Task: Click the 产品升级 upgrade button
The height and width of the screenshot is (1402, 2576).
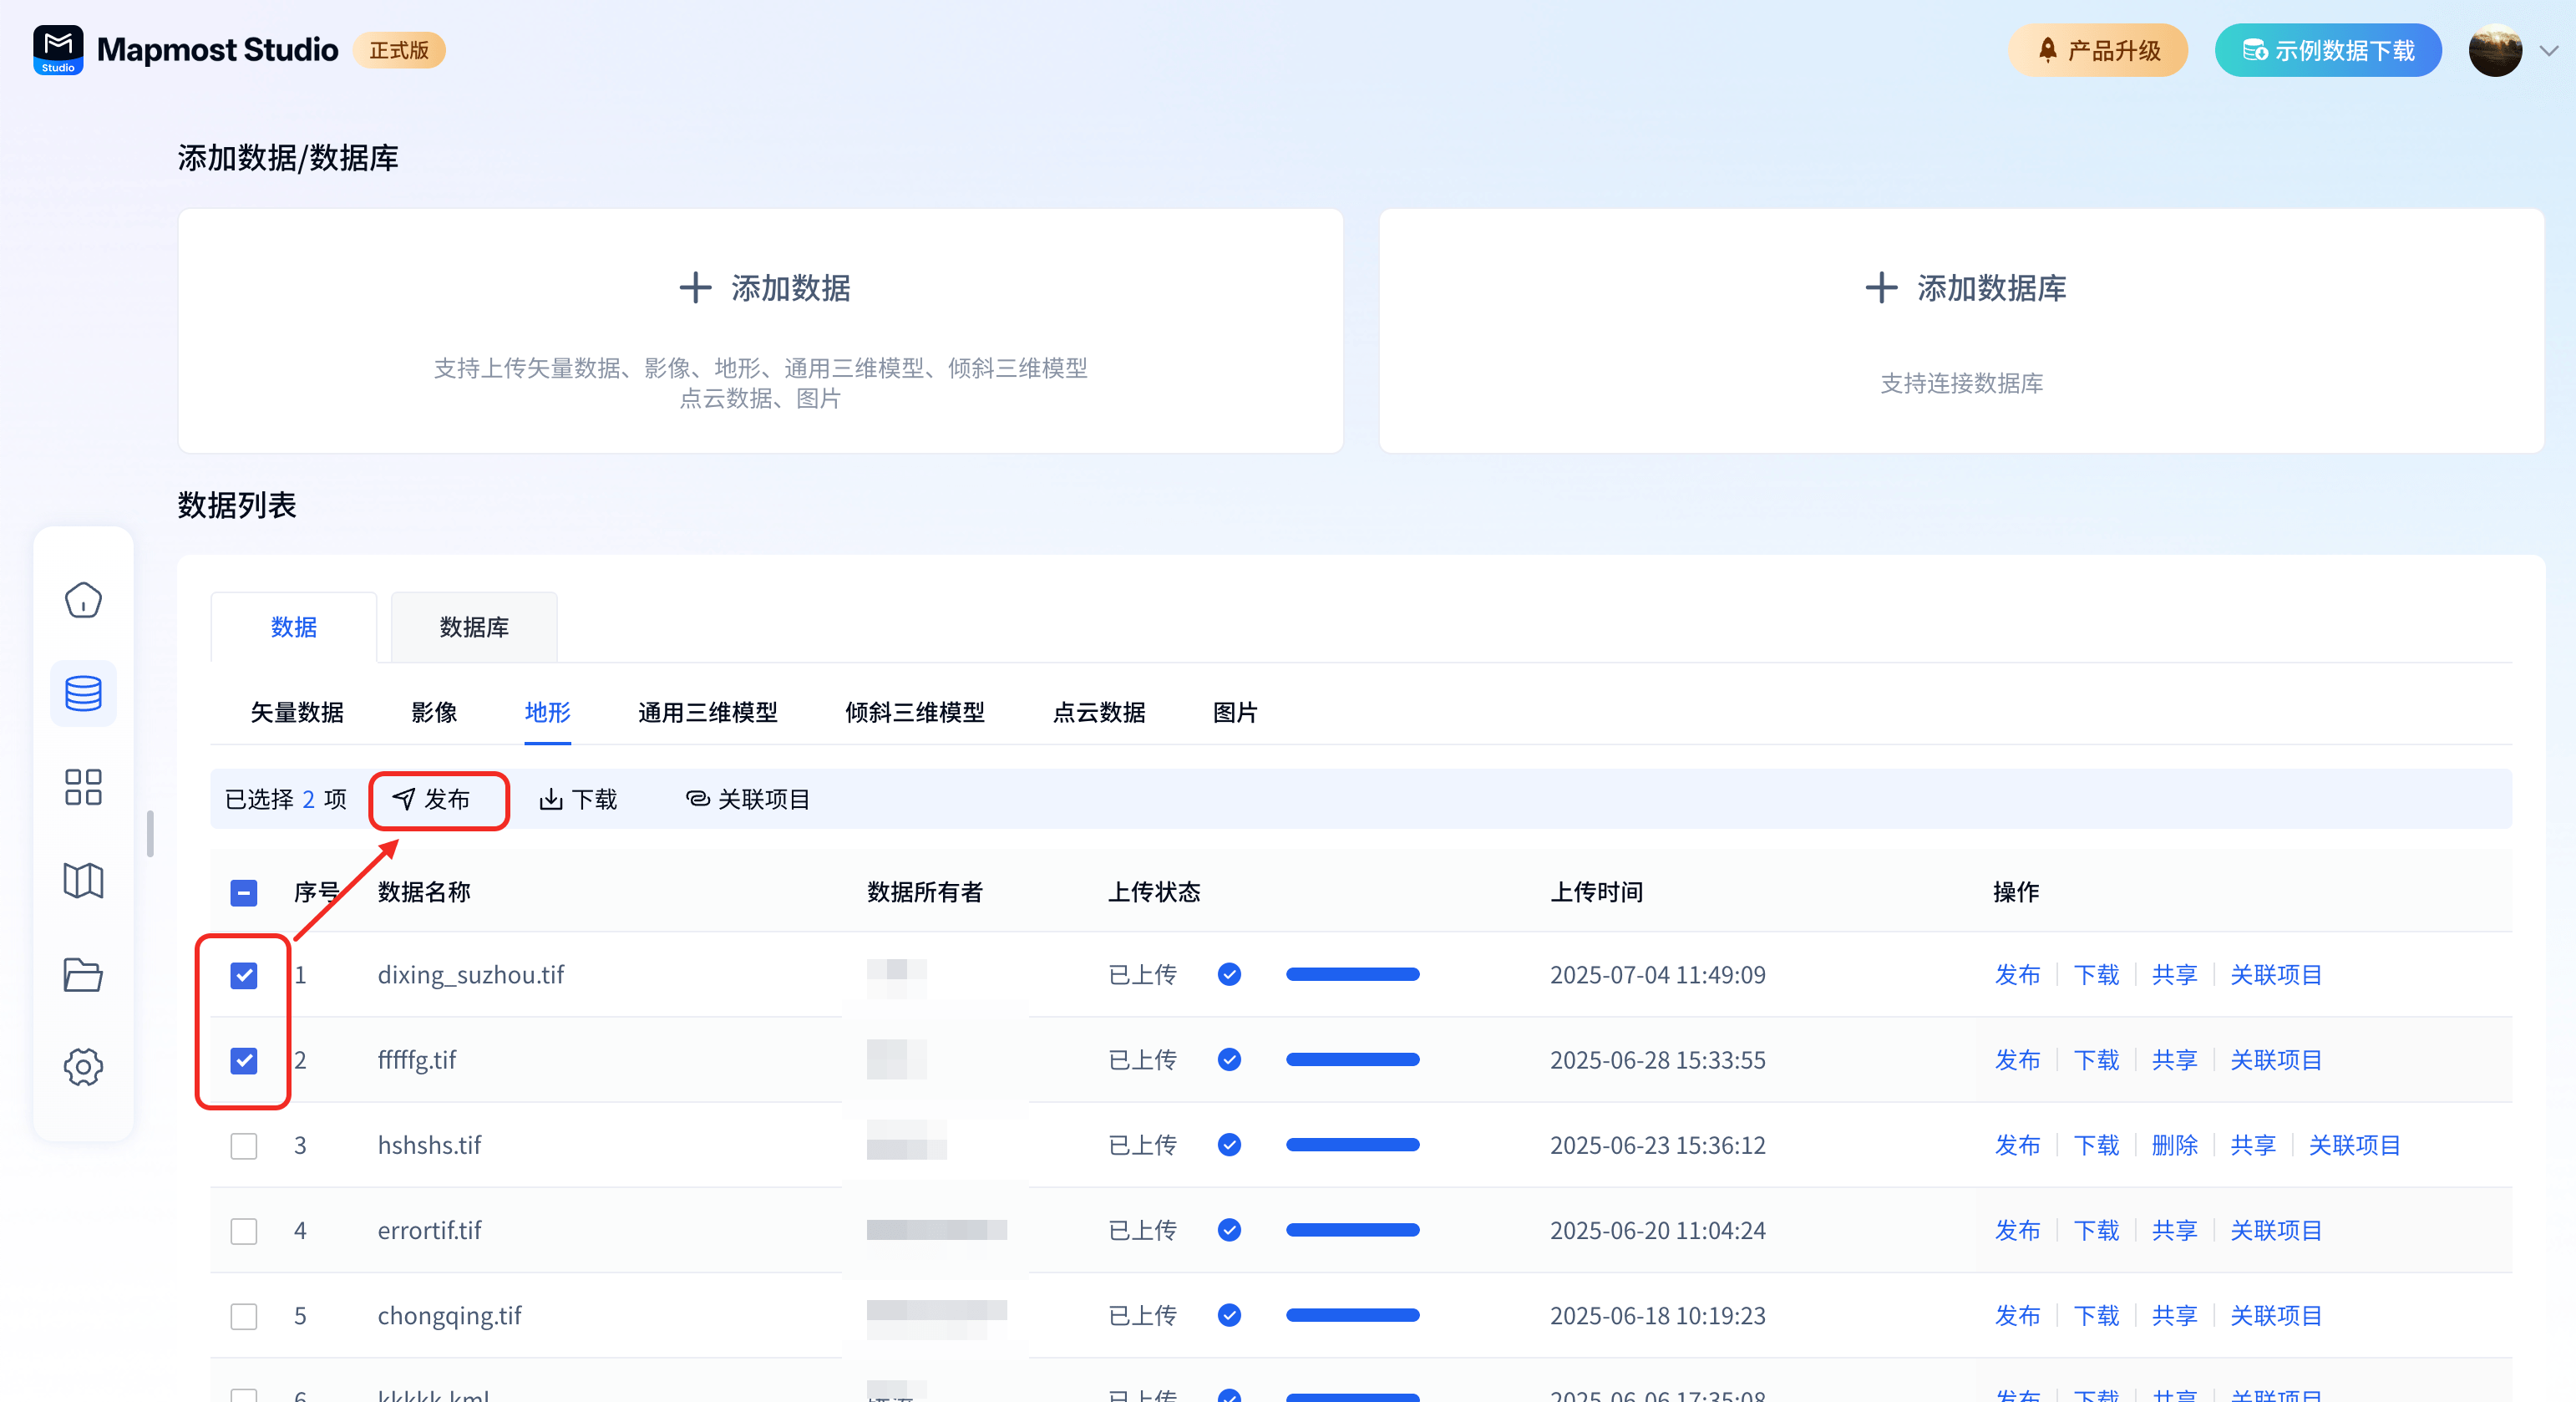Action: (x=2097, y=50)
